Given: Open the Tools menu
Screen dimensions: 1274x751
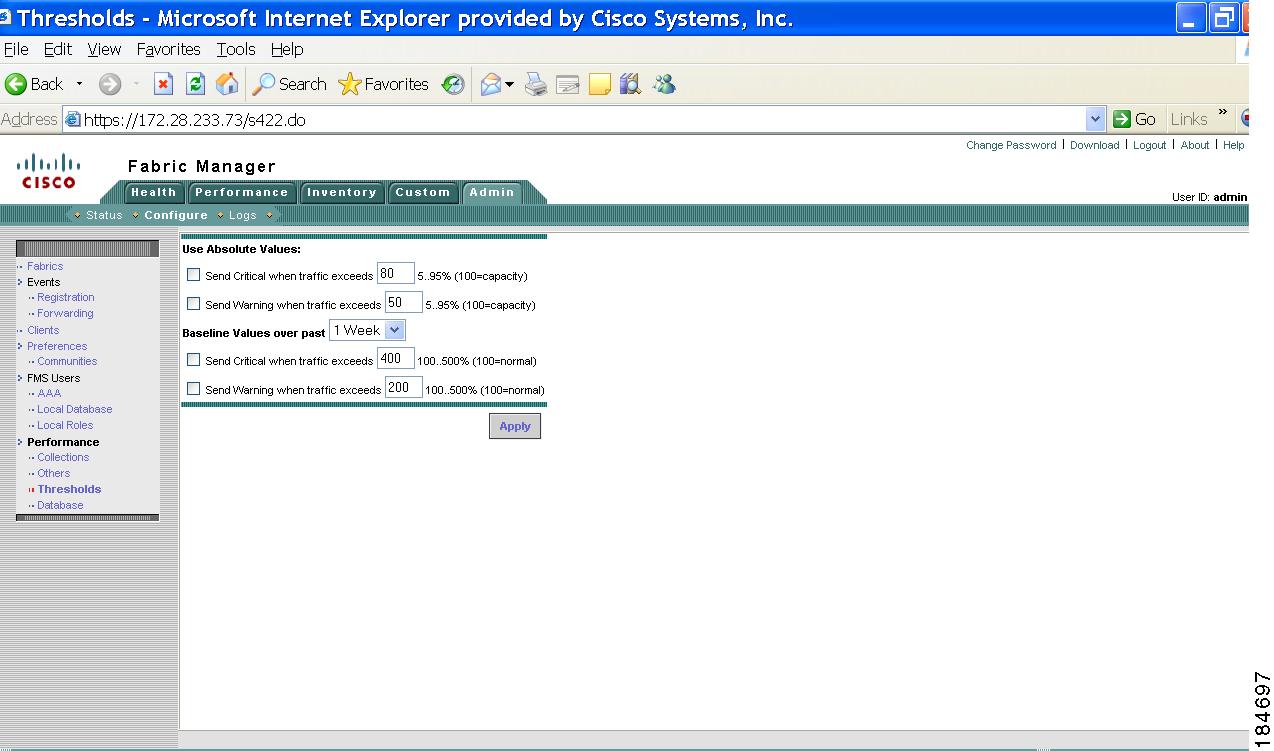Looking at the screenshot, I should 236,49.
